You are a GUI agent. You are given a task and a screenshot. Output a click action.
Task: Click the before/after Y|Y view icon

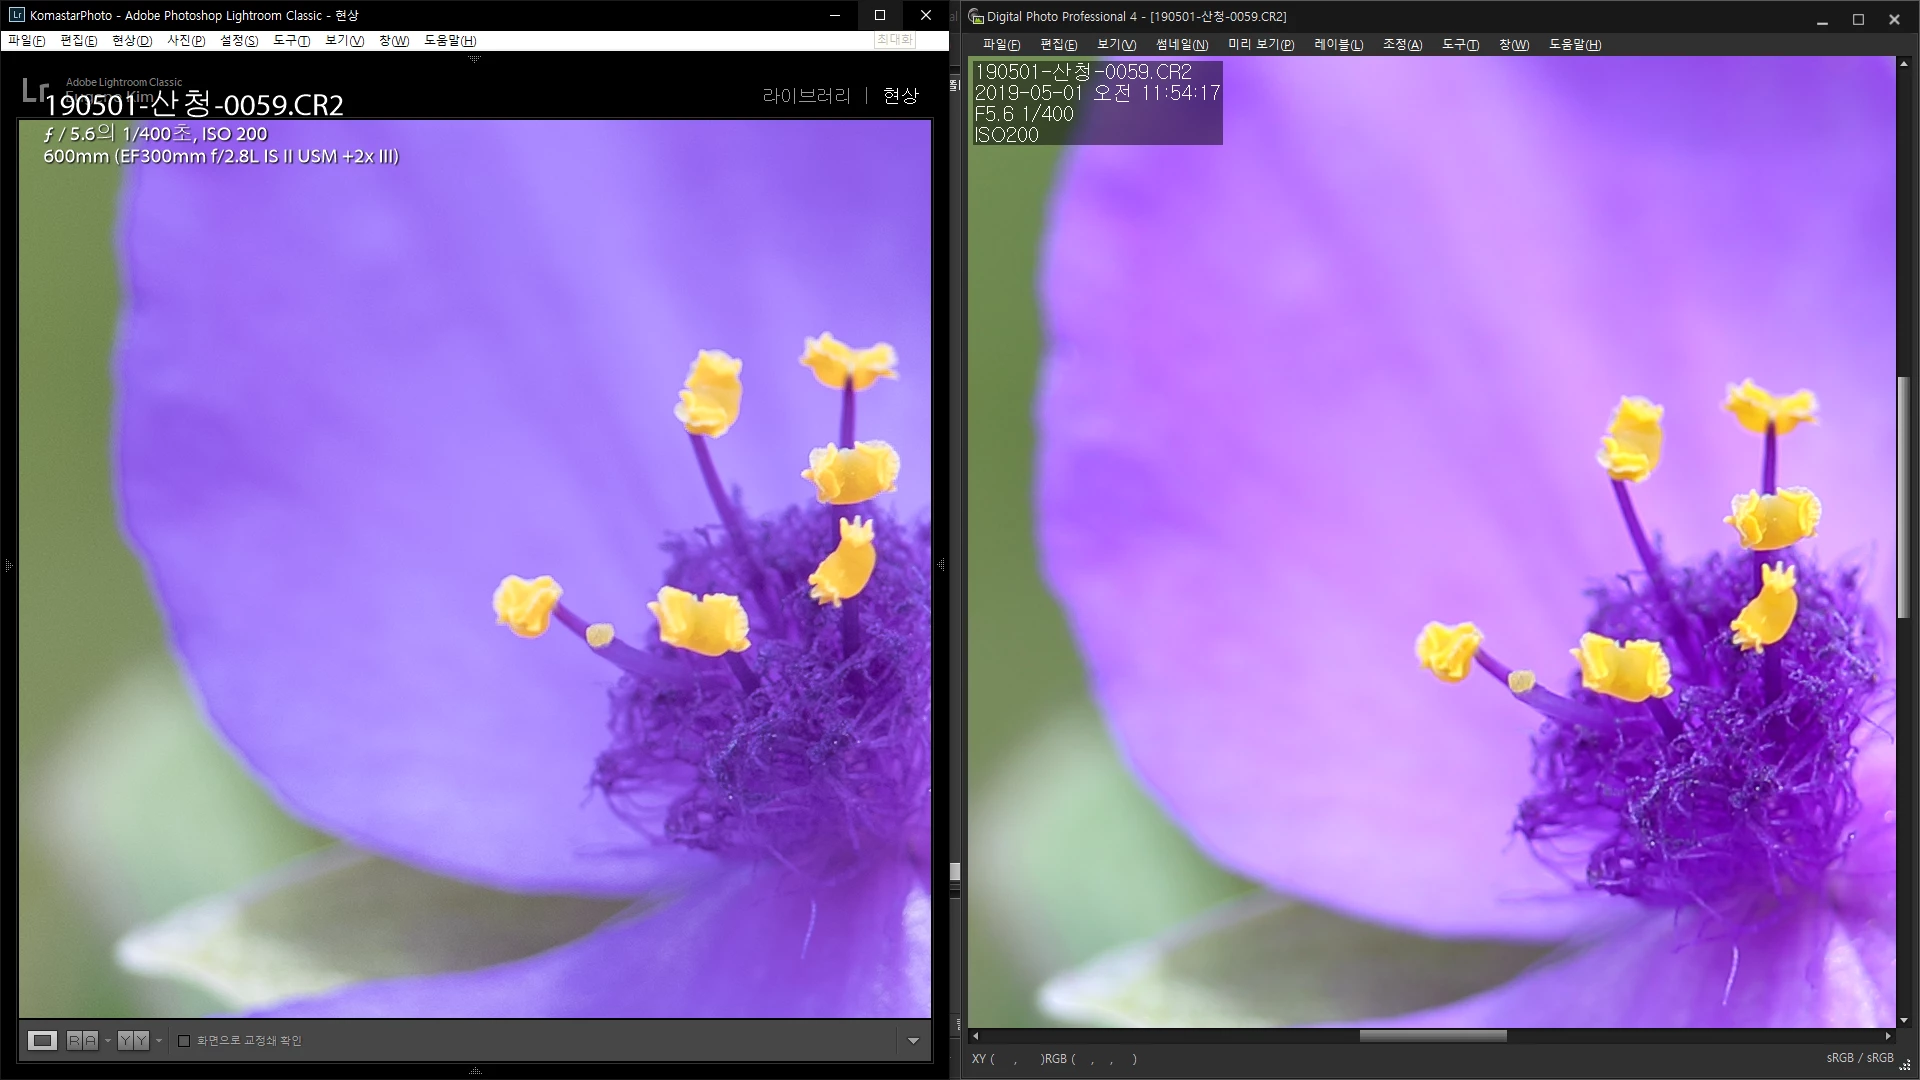tap(133, 1040)
